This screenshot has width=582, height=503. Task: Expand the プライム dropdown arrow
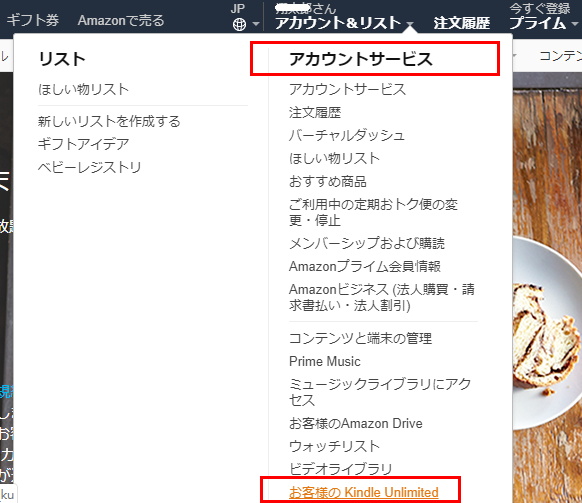[574, 24]
